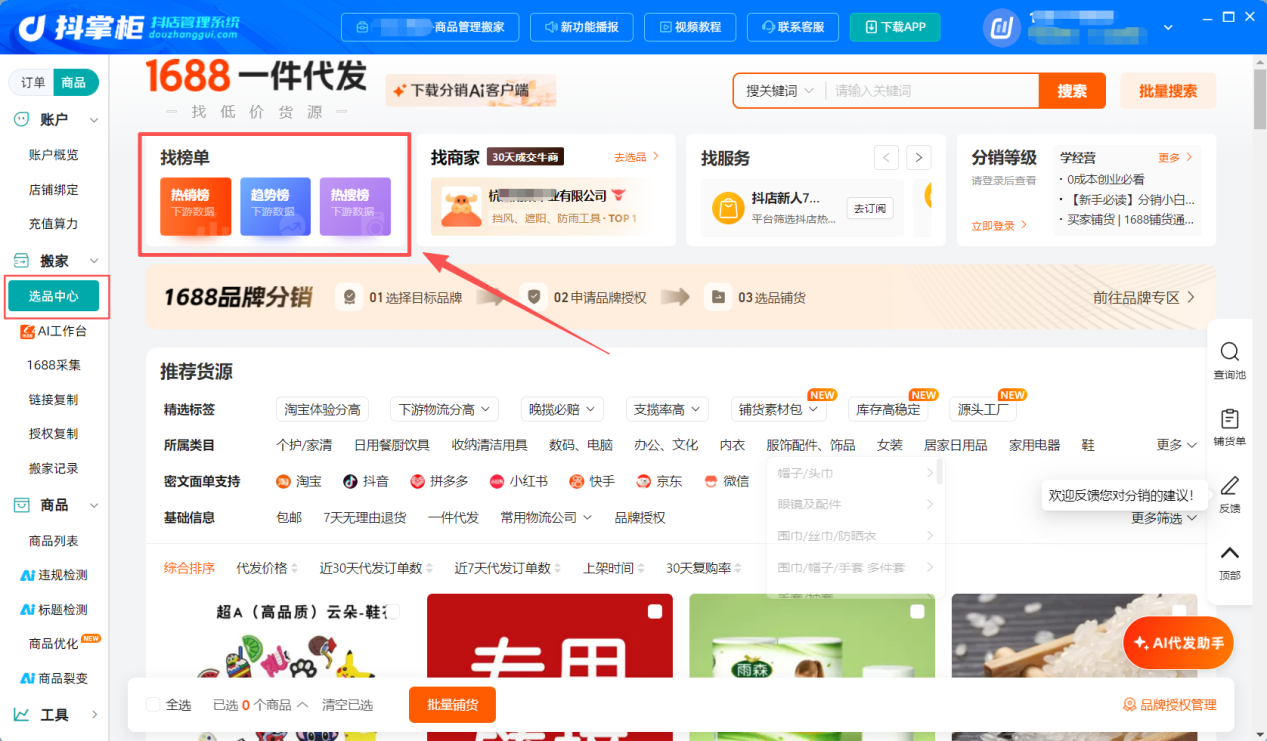Click the 抖掌柜 logo
This screenshot has width=1267, height=741.
click(x=83, y=27)
